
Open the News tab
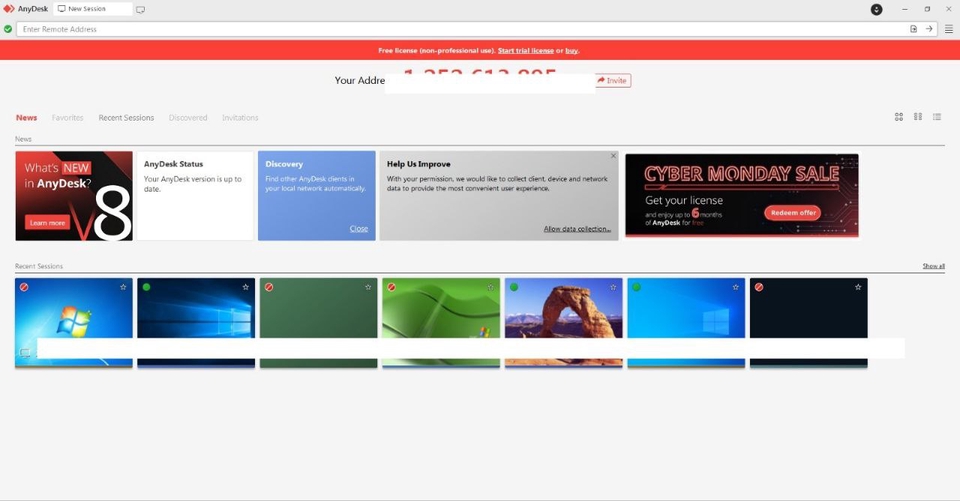(x=26, y=118)
